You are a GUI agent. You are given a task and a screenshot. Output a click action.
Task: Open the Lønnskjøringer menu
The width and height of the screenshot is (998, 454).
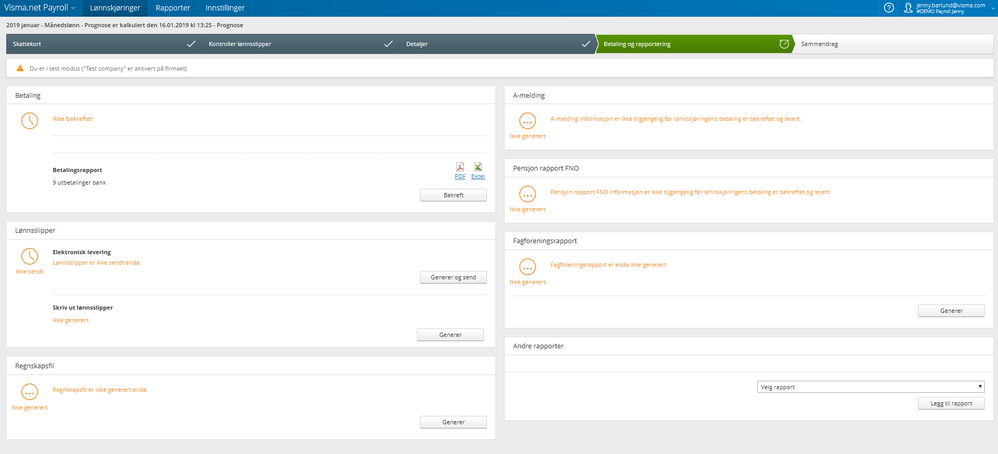[x=115, y=8]
